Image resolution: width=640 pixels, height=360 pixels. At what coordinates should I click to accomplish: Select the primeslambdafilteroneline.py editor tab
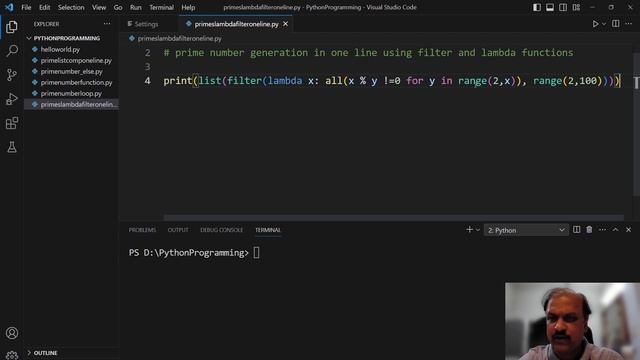pos(236,24)
